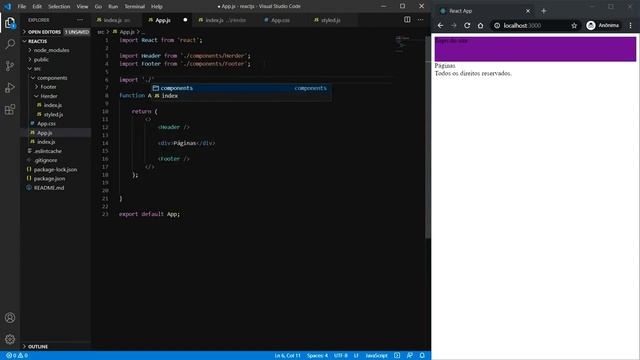Open the Accounts menu icon
Screen dimensions: 640x360
click(10, 318)
